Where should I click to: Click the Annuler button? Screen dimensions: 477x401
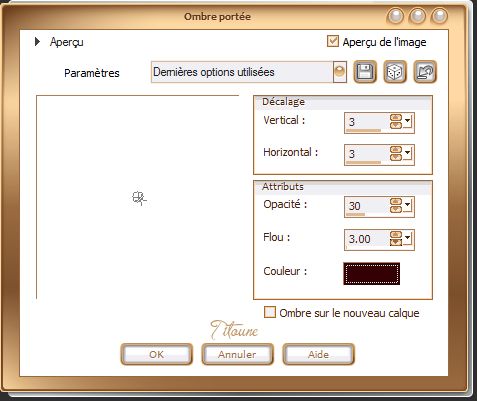click(x=237, y=354)
